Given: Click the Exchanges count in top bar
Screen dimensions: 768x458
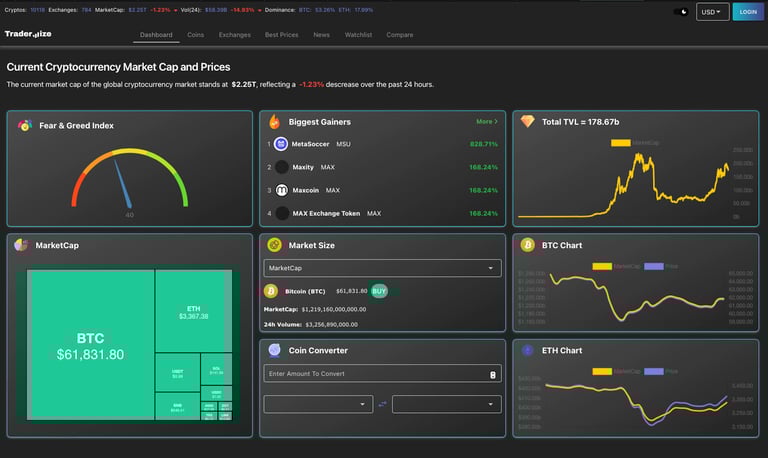Looking at the screenshot, I should pos(86,10).
